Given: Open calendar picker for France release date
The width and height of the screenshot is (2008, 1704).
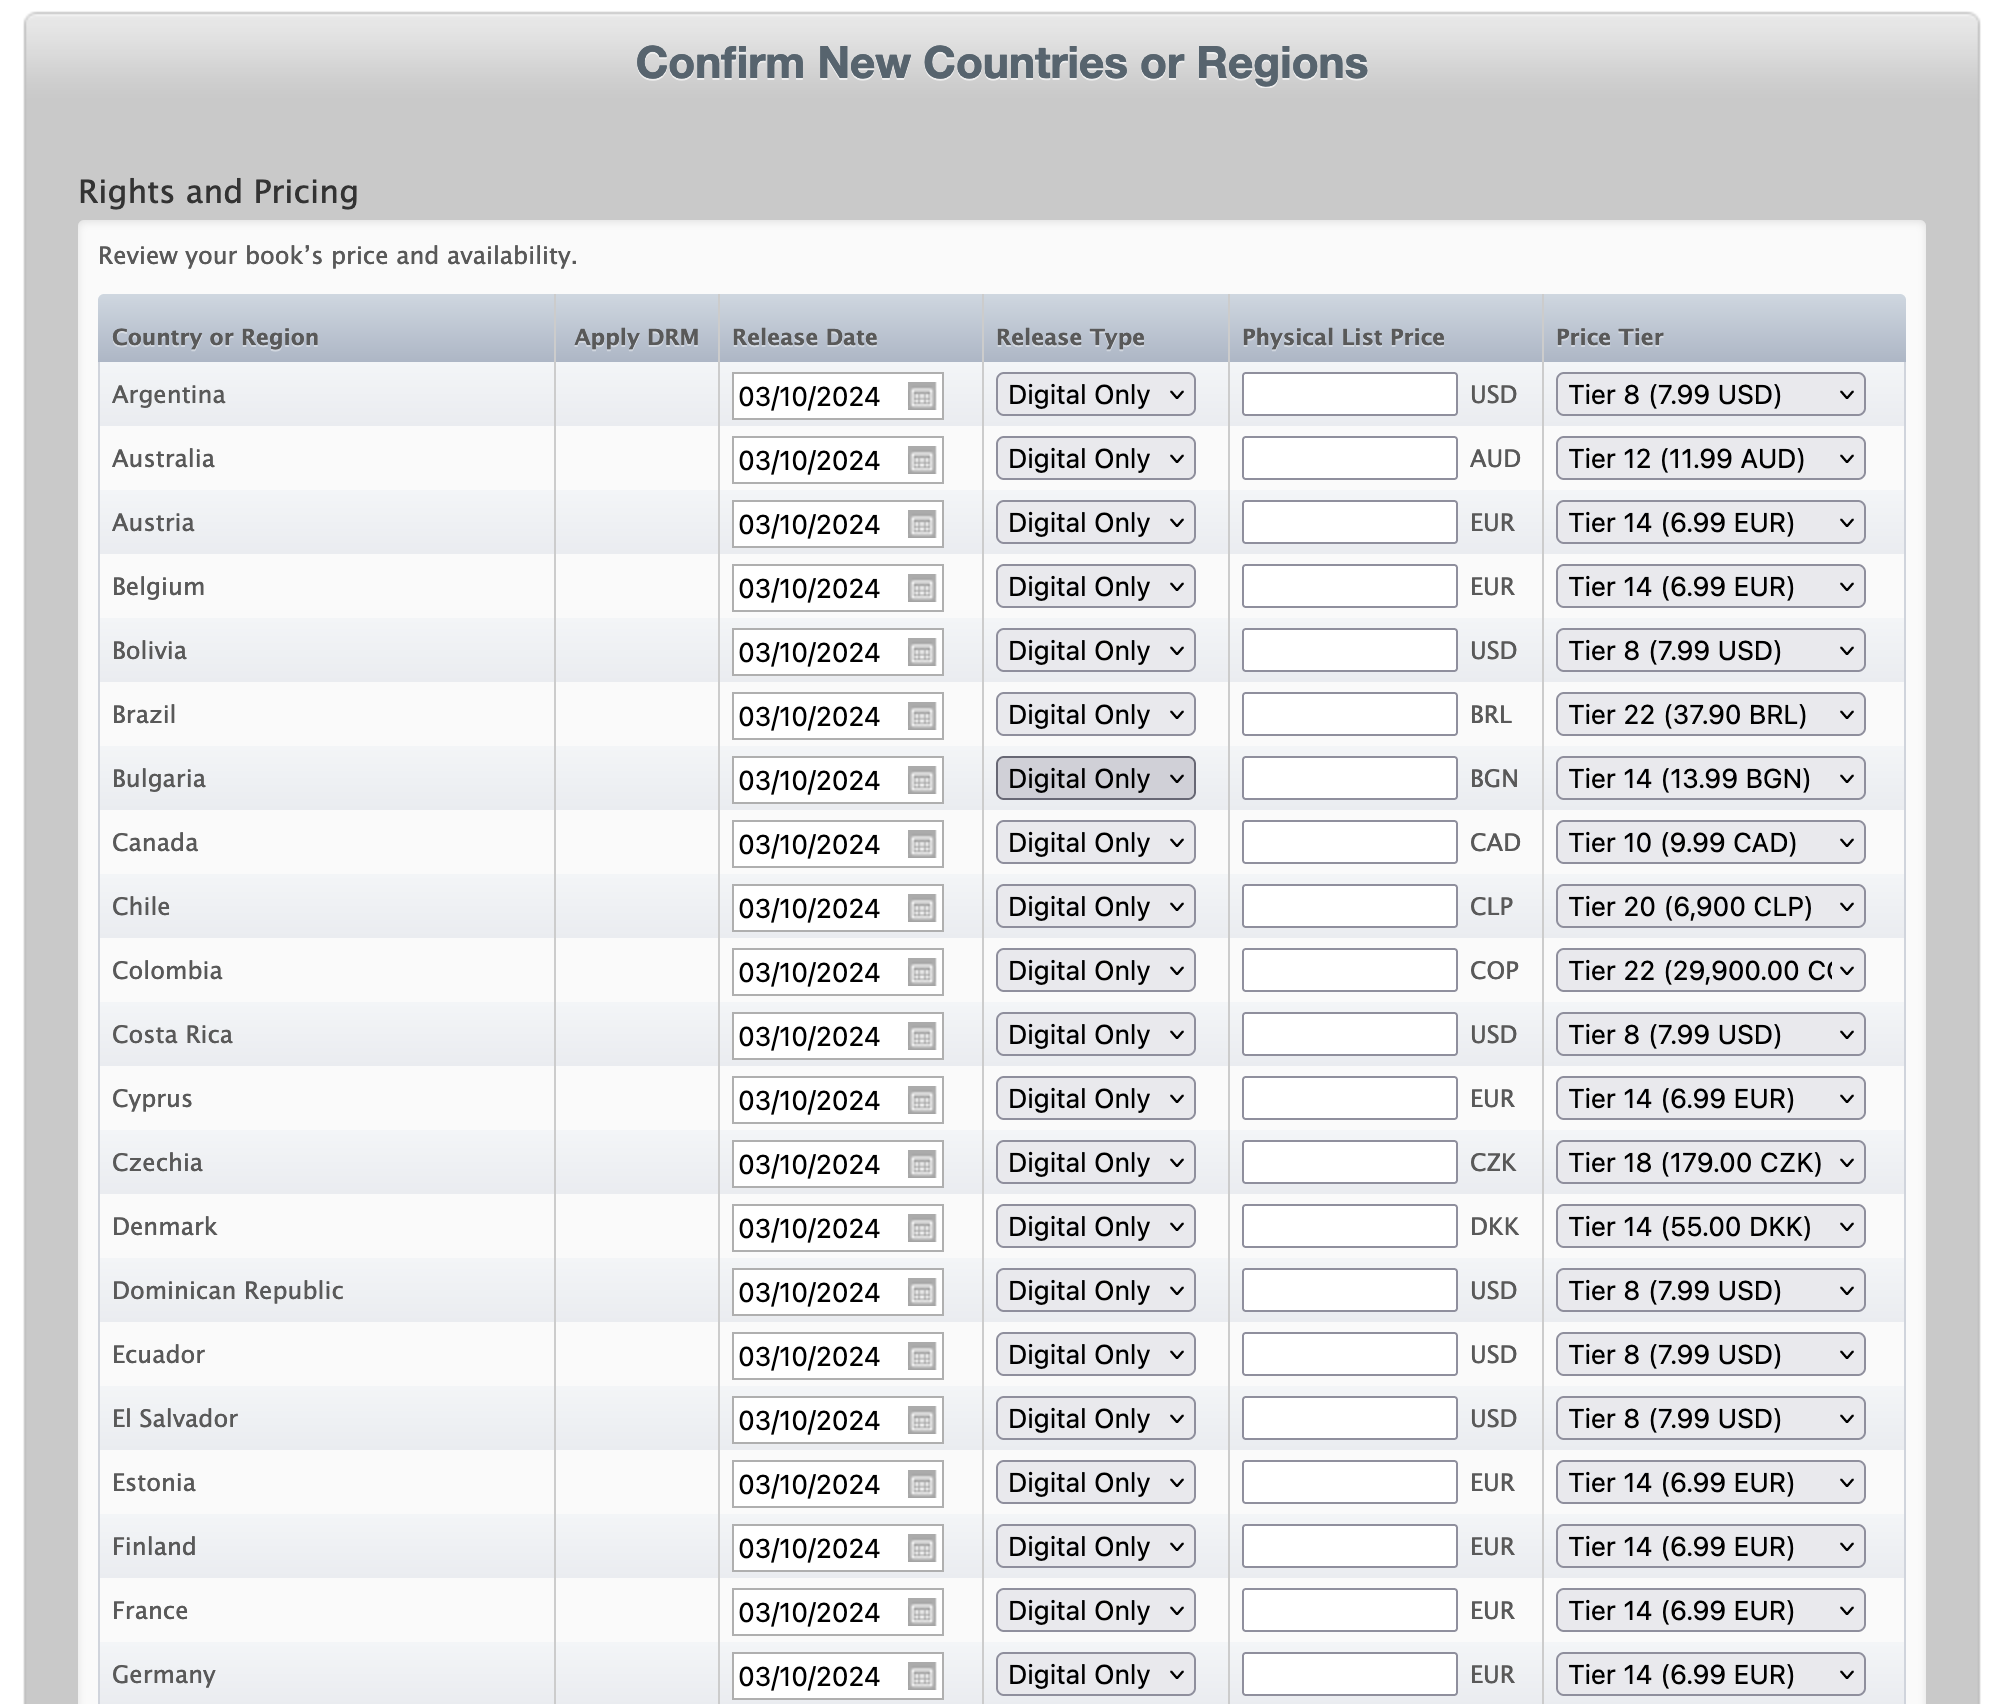Looking at the screenshot, I should point(921,1612).
